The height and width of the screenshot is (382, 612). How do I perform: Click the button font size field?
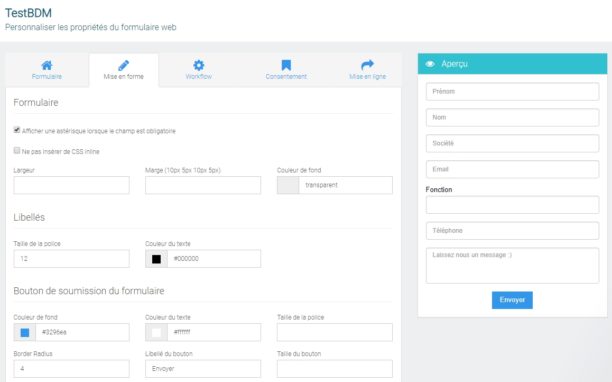335,332
